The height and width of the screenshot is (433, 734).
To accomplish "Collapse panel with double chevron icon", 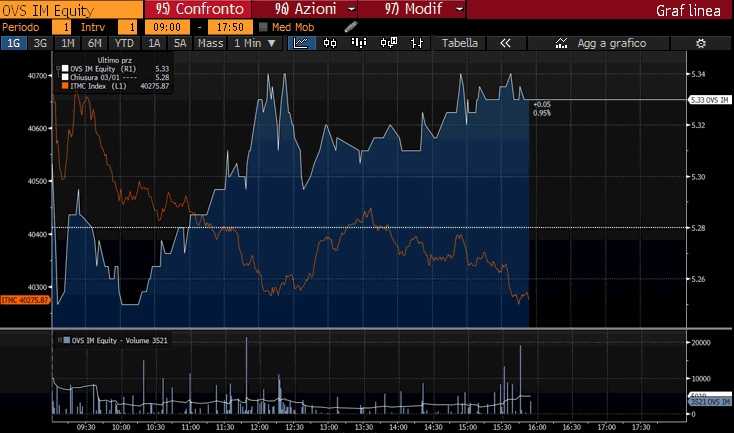I will click(505, 43).
